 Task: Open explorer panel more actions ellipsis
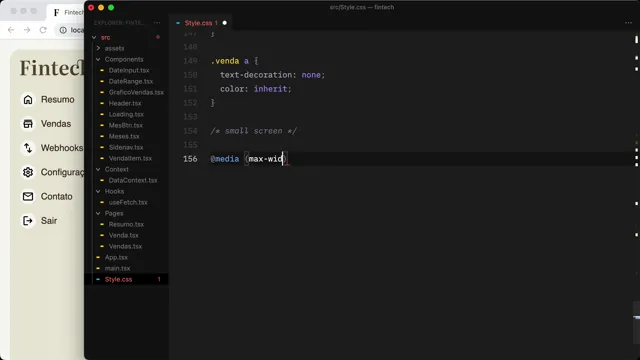click(157, 23)
